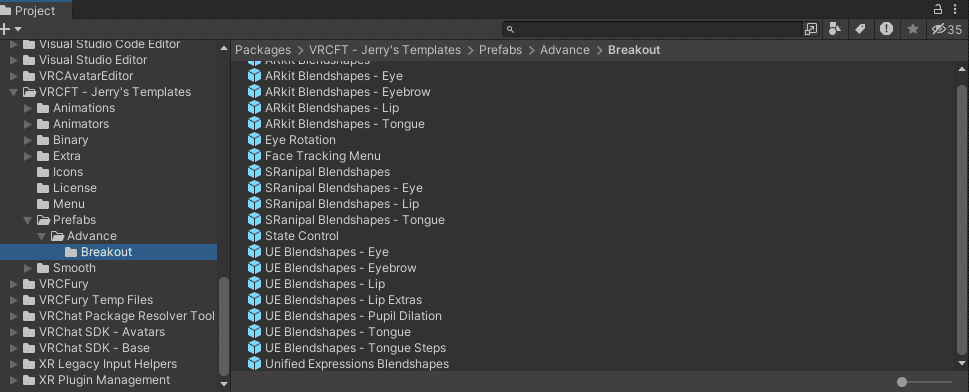
Task: Select the Eye Rotation prefab icon
Action: 254,140
